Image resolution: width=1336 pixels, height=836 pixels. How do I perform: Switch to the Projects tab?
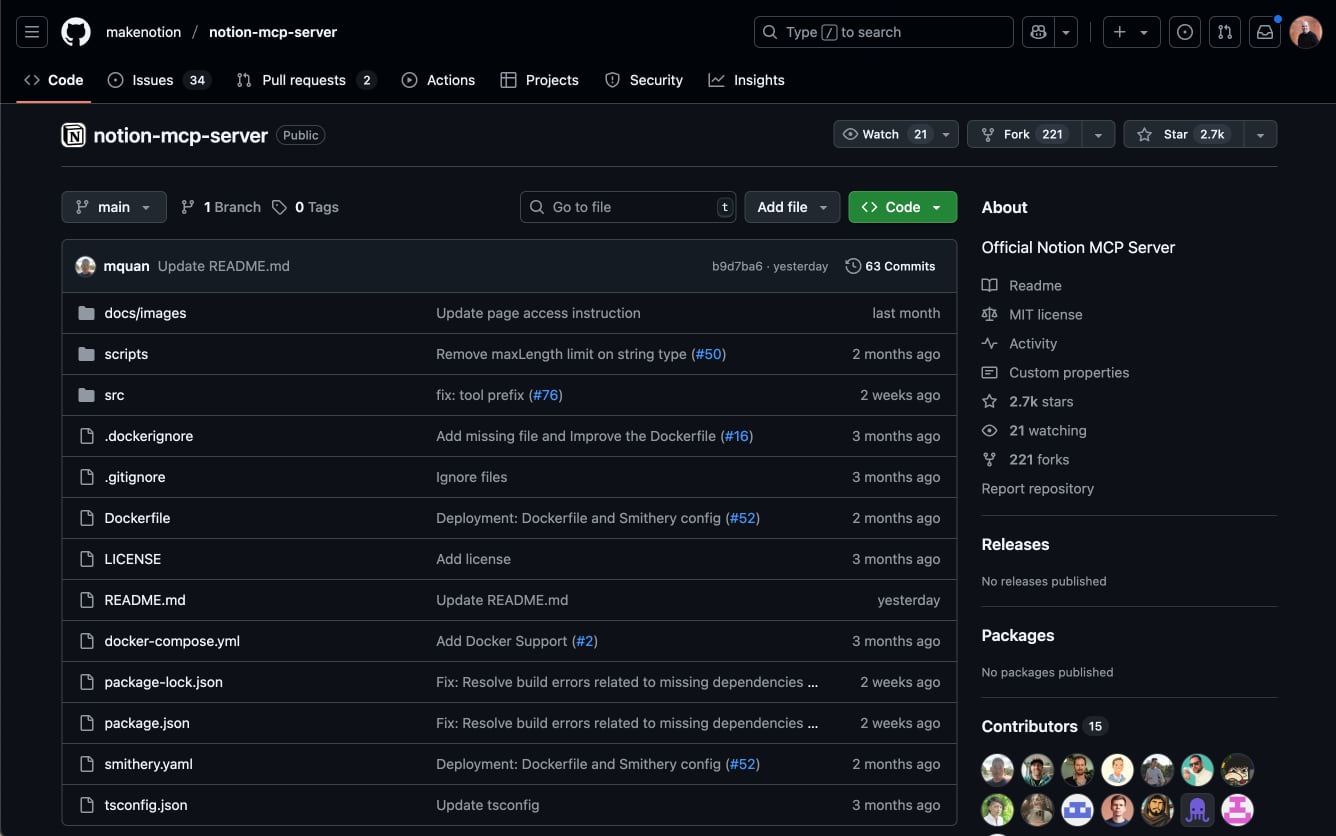coord(540,80)
